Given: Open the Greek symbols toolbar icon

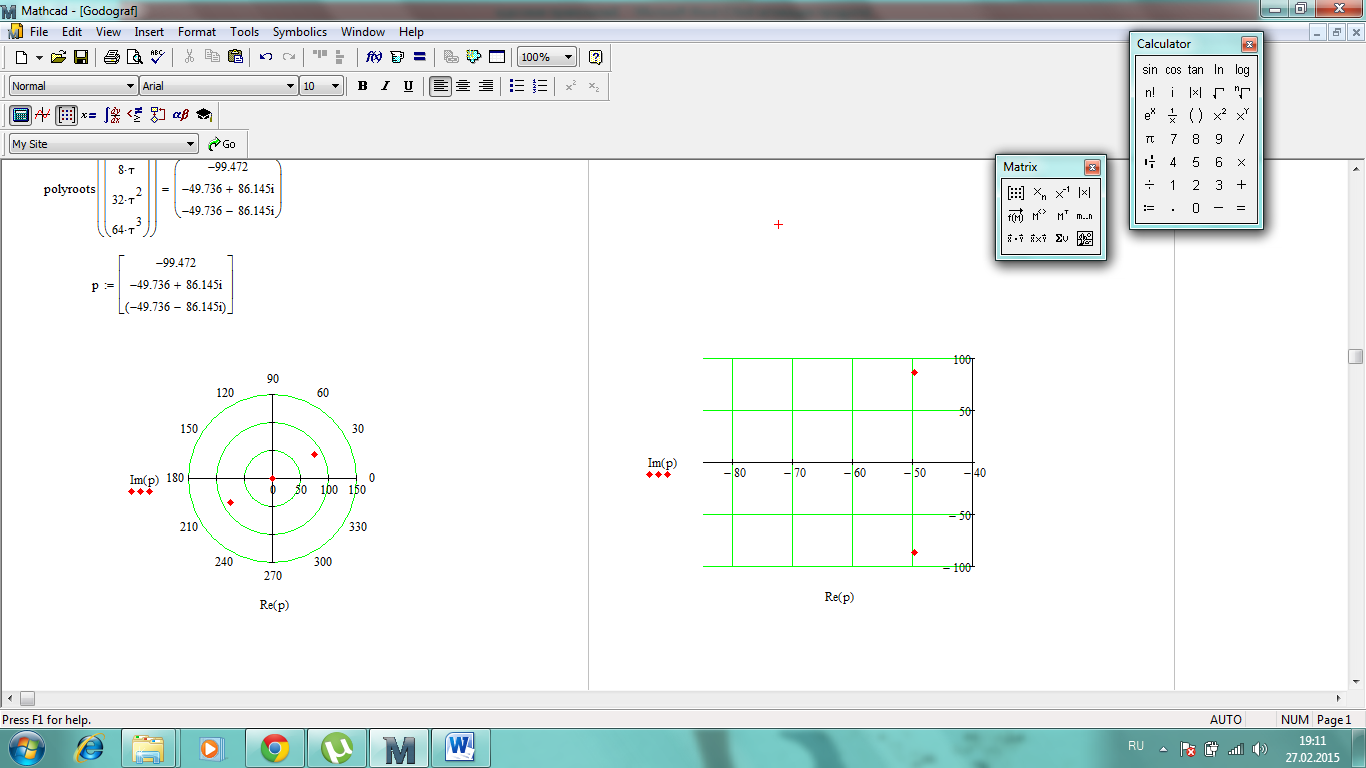Looking at the screenshot, I should click(180, 115).
